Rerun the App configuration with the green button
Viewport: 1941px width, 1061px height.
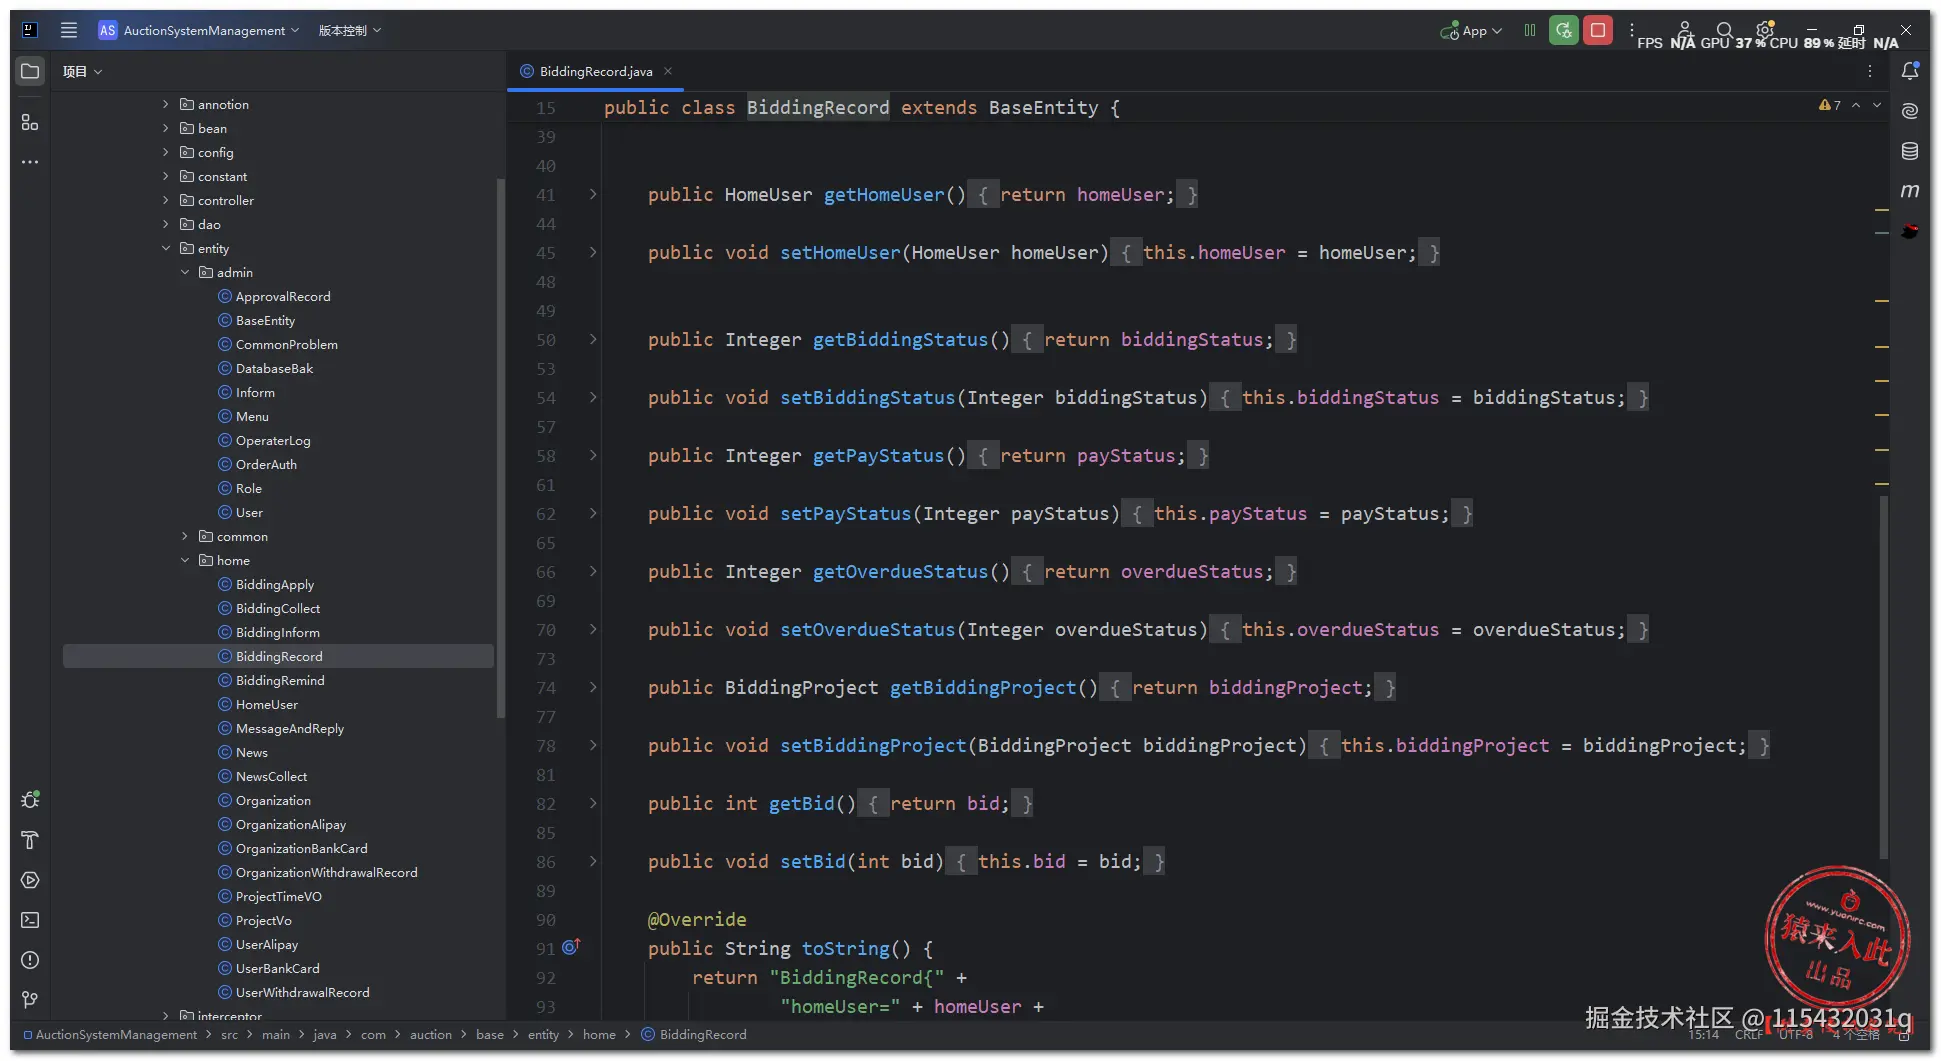pos(1564,30)
